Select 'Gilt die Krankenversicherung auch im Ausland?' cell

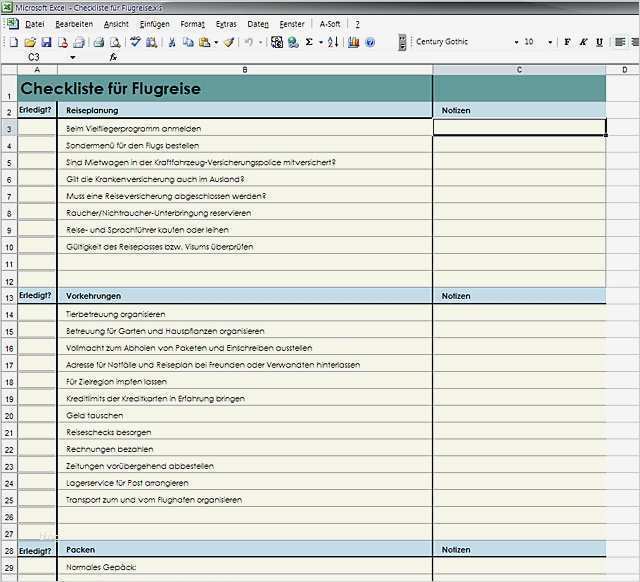245,179
